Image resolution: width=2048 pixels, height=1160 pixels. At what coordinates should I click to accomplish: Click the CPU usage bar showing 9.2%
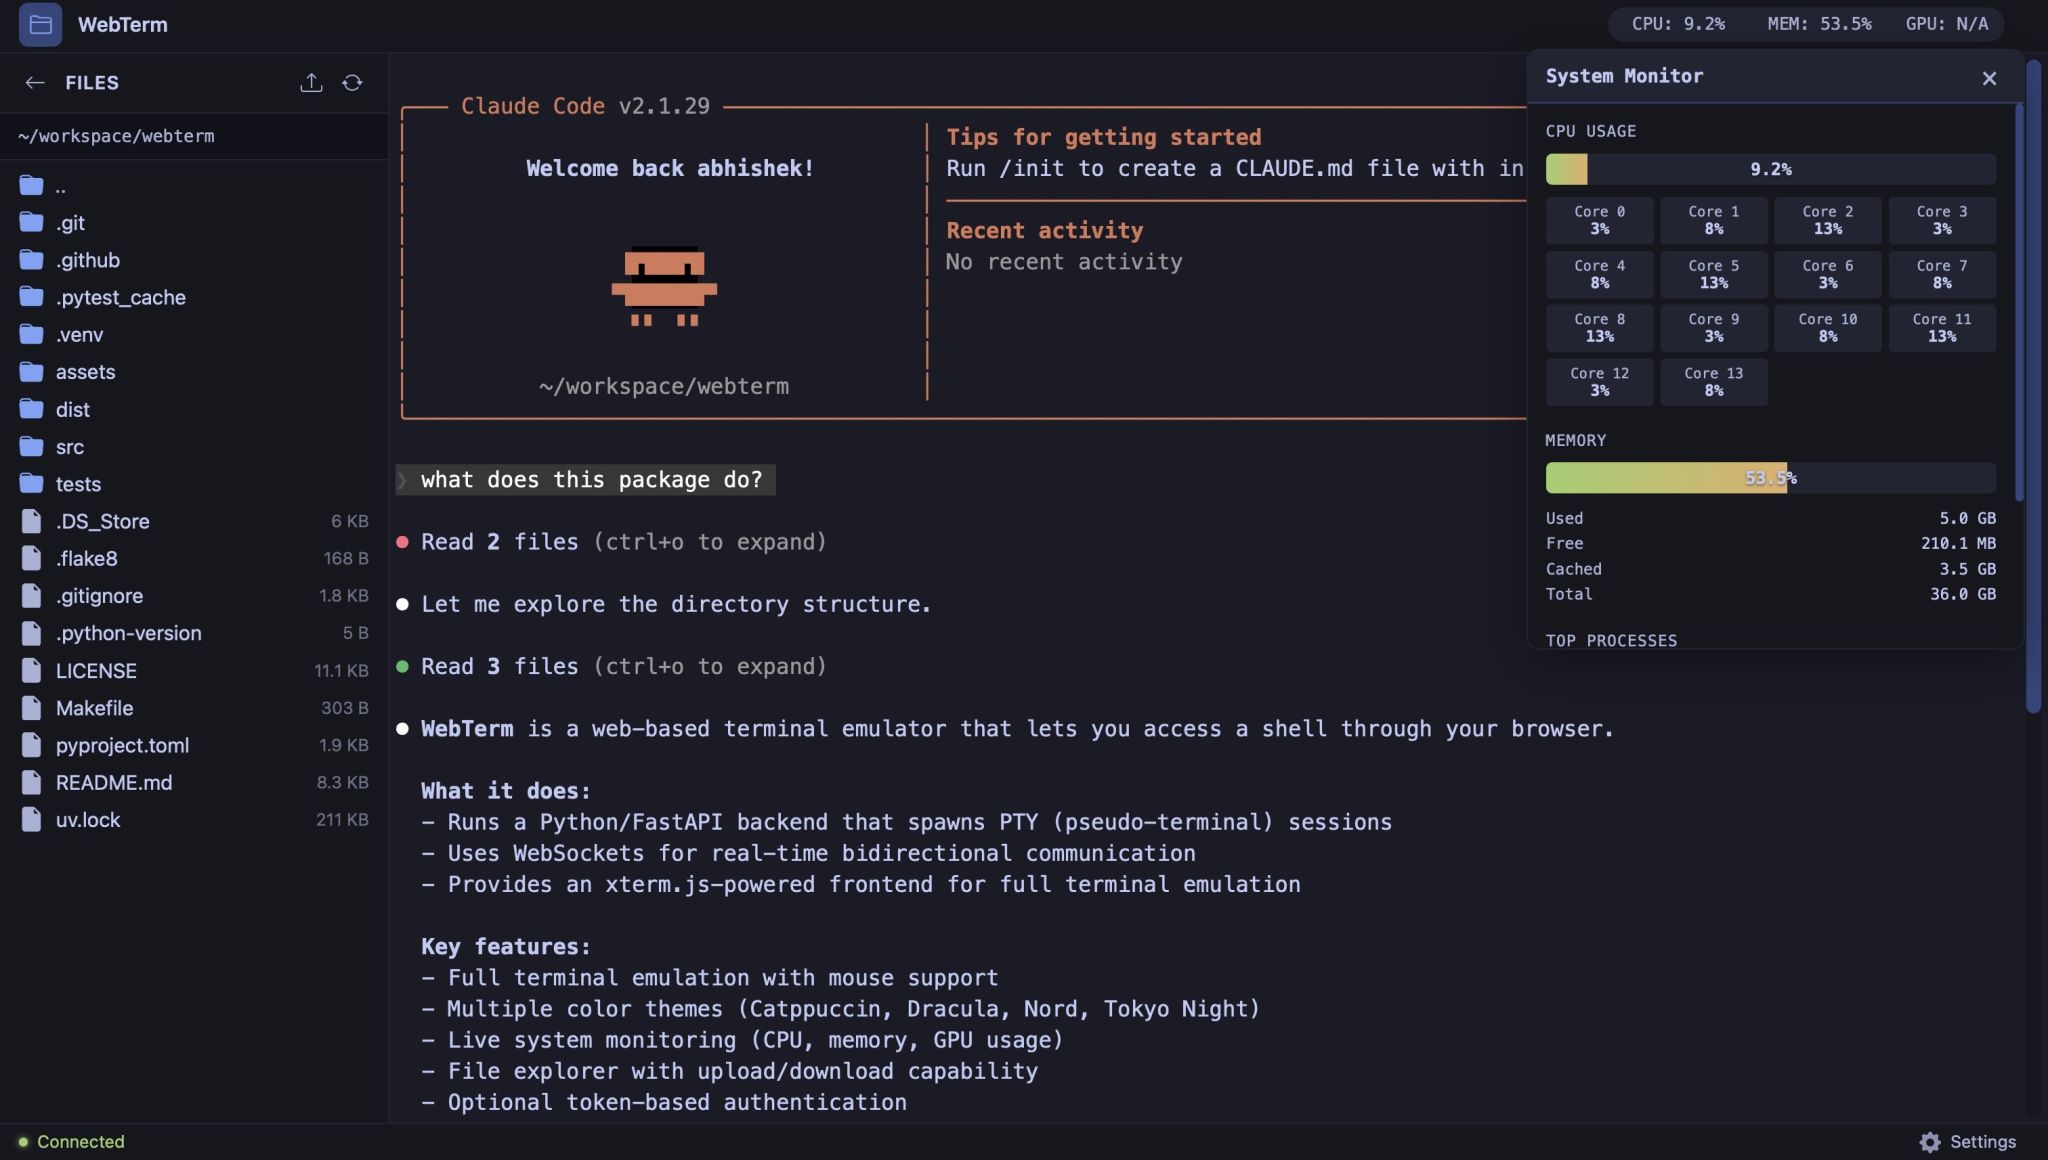[x=1770, y=169]
